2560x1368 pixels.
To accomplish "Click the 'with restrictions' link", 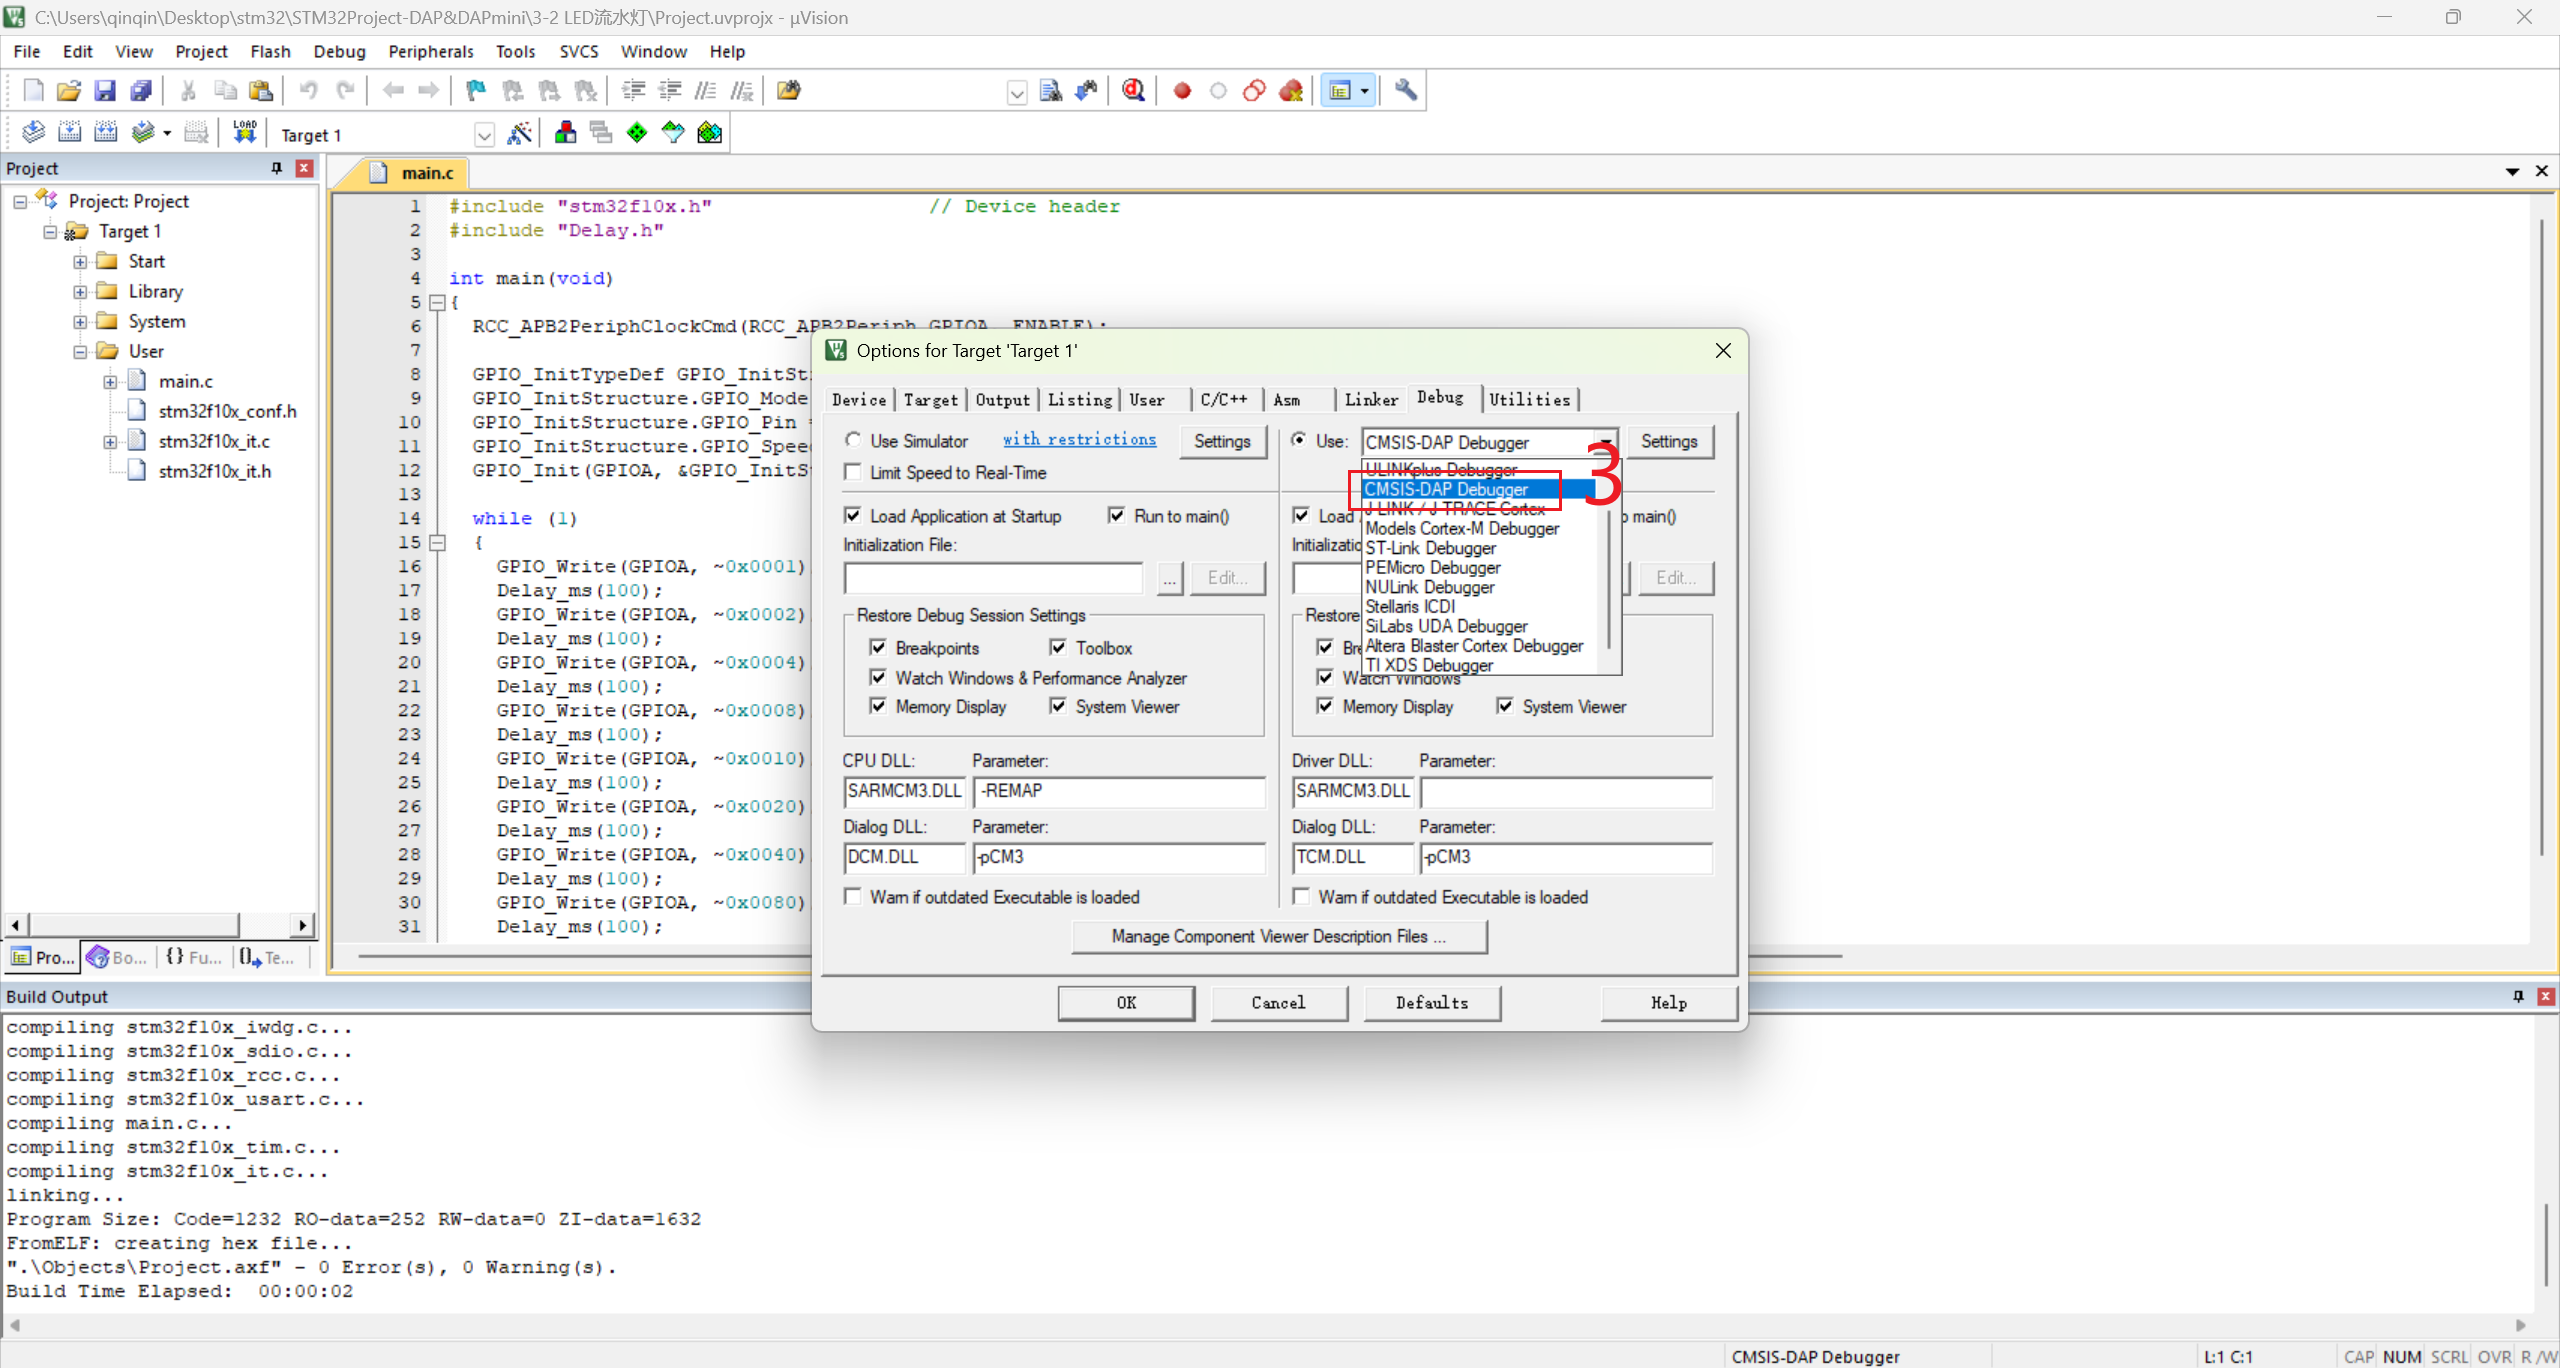I will click(x=1079, y=440).
